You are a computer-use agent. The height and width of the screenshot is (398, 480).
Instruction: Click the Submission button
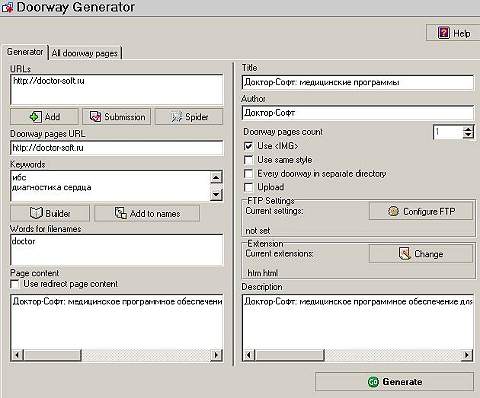pos(117,117)
